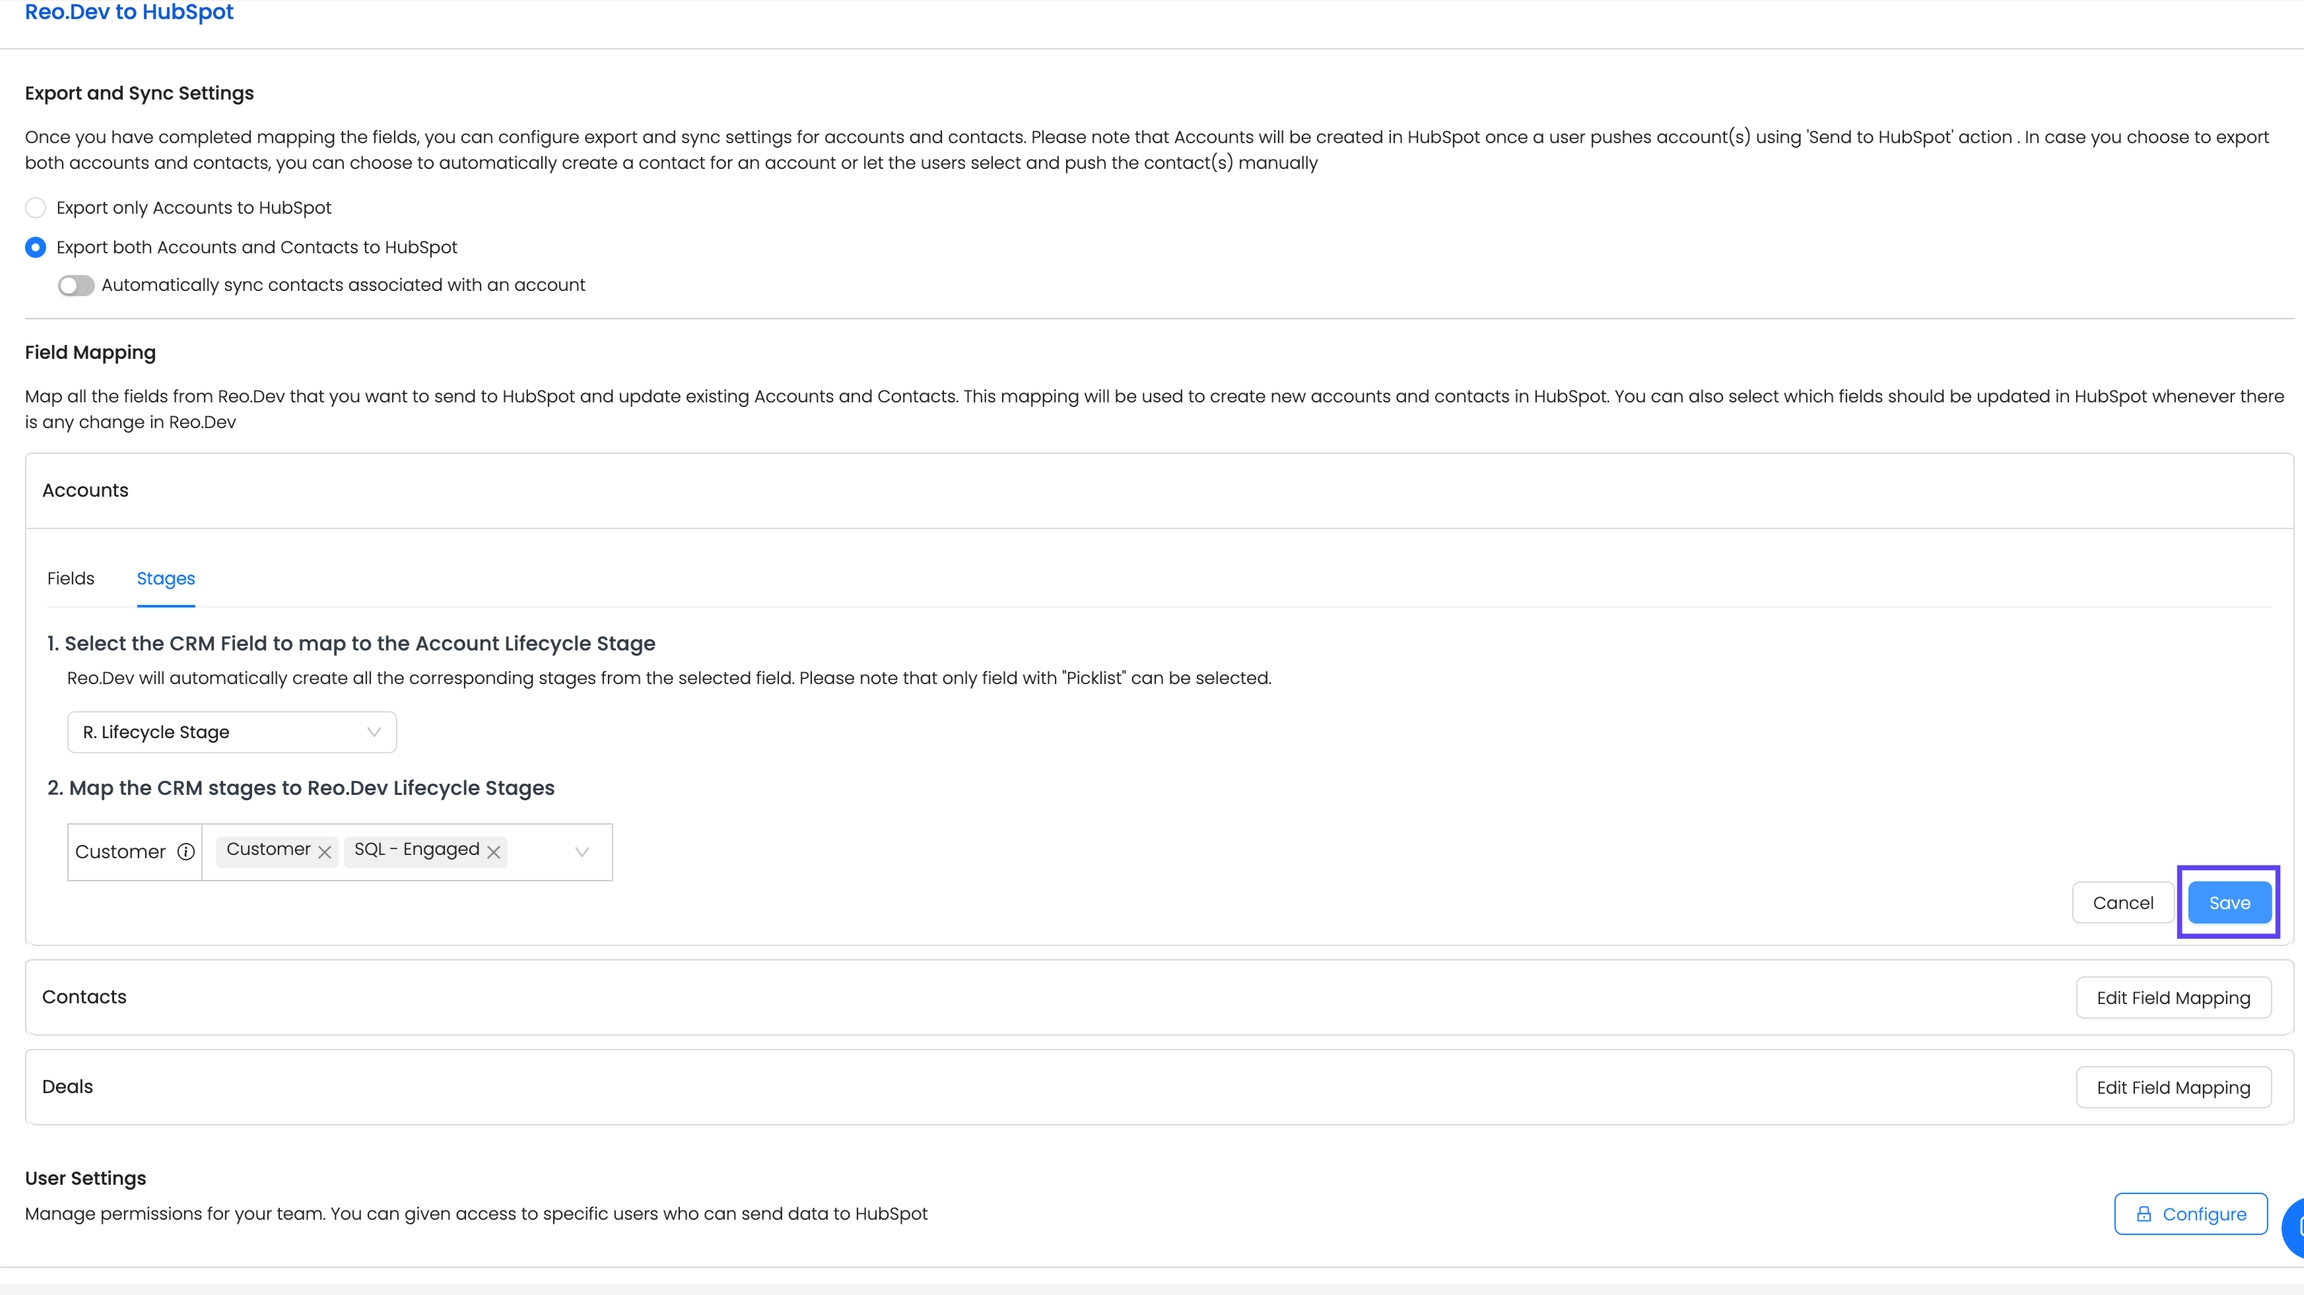
Task: Open the Reo.Dev to HubSpot heading link
Action: [x=129, y=12]
